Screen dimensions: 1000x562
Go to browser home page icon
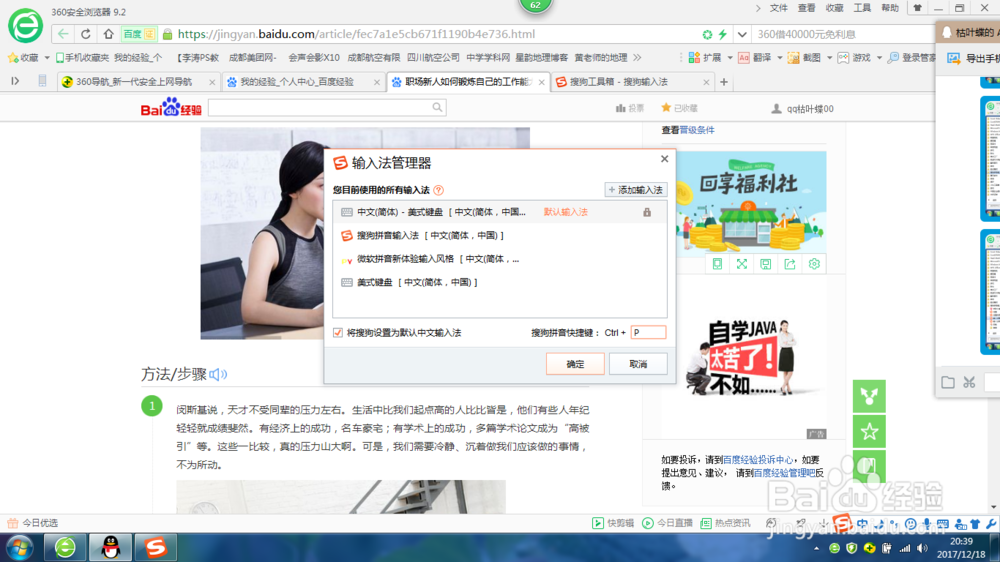point(108,34)
